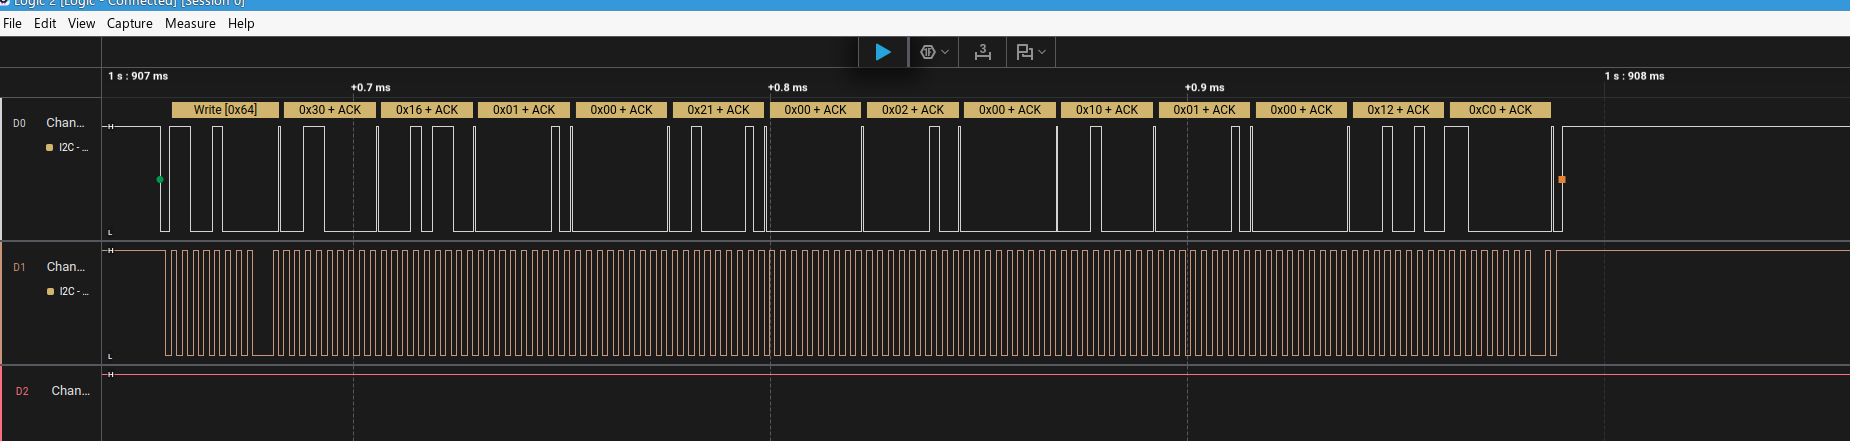Click the orange I2C stop marker
Viewport: 1850px width, 441px height.
coord(1561,180)
